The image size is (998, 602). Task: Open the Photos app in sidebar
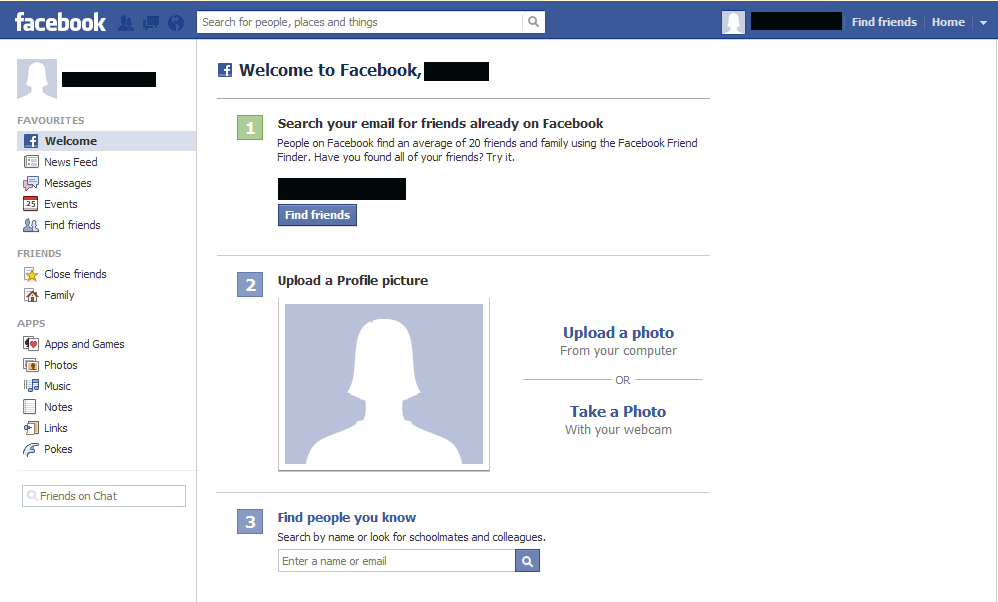coord(59,364)
